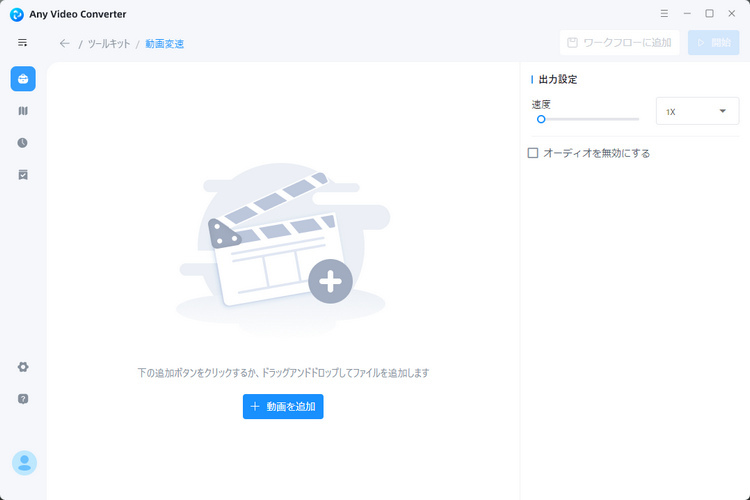Click the speed slider handle
Viewport: 750px width, 500px height.
tap(541, 119)
